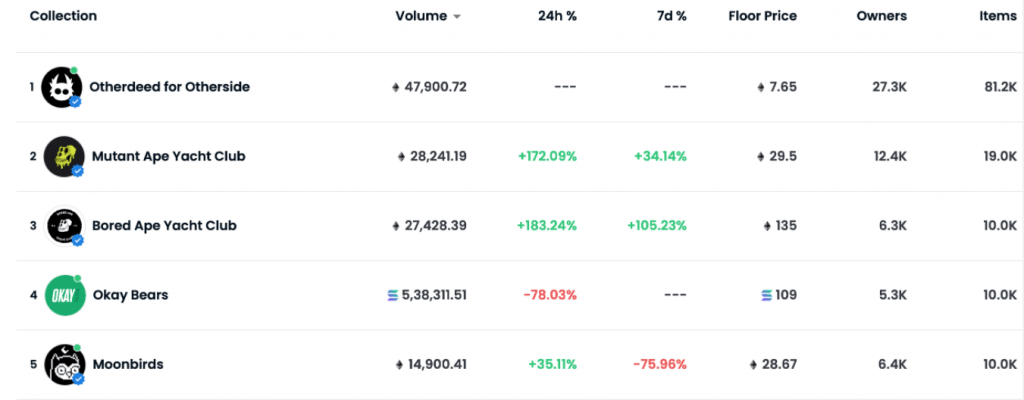Click the Mutant Ape Yacht Club avatar
Viewport: 1024px width, 400px height.
(62, 156)
